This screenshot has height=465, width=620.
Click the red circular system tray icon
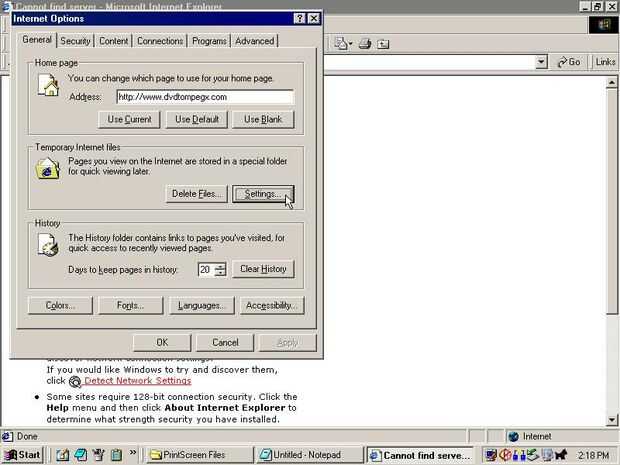(x=505, y=455)
